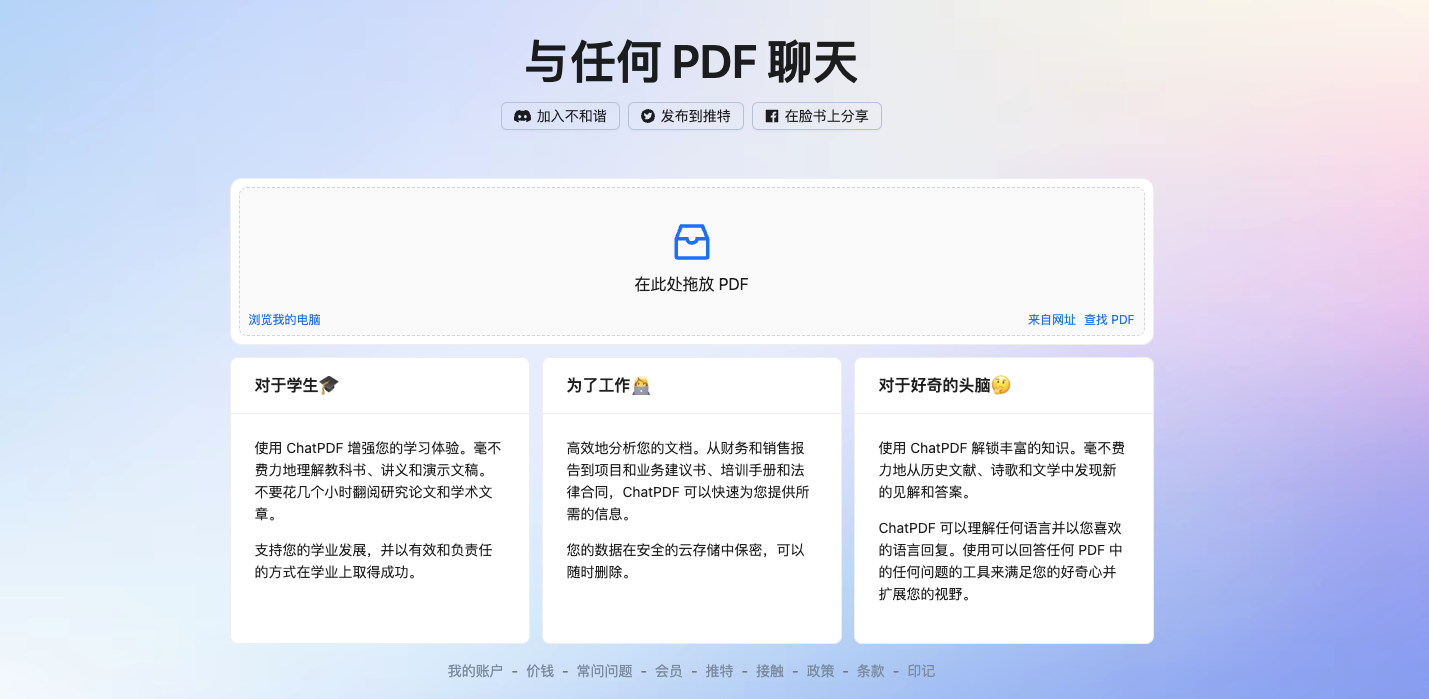Open 推特 footer link

pyautogui.click(x=719, y=671)
